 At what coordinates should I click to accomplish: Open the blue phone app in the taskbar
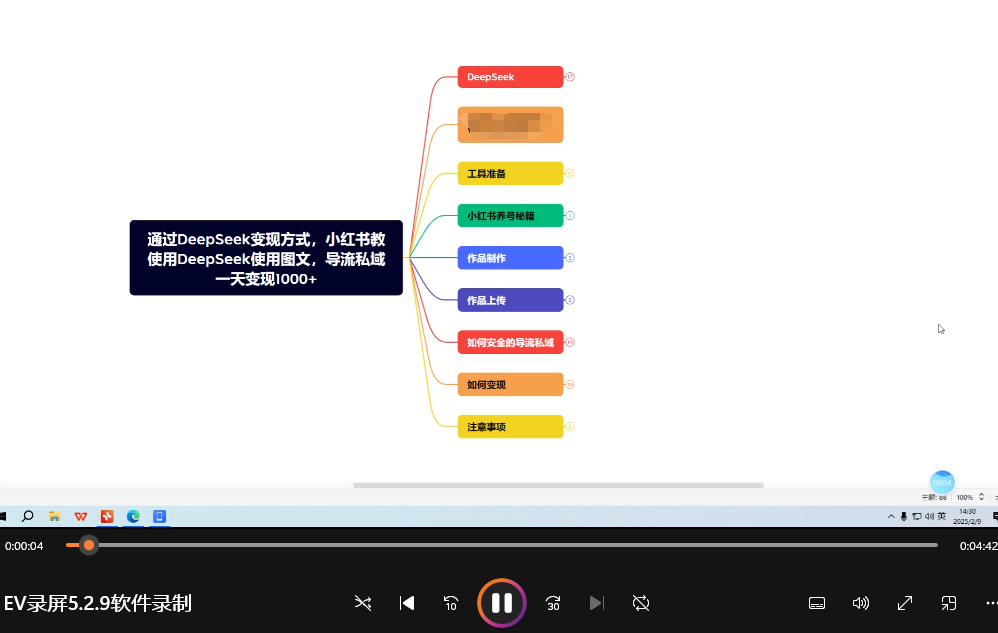(159, 516)
